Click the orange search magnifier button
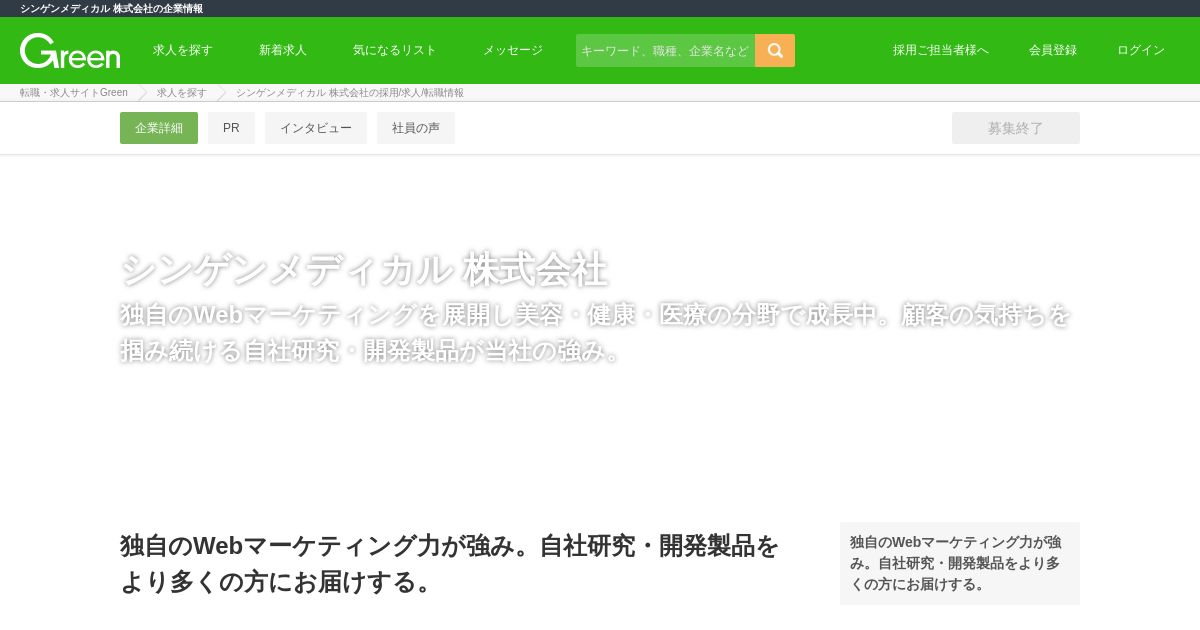Screen dimensions: 1200x630 pyautogui.click(x=775, y=50)
